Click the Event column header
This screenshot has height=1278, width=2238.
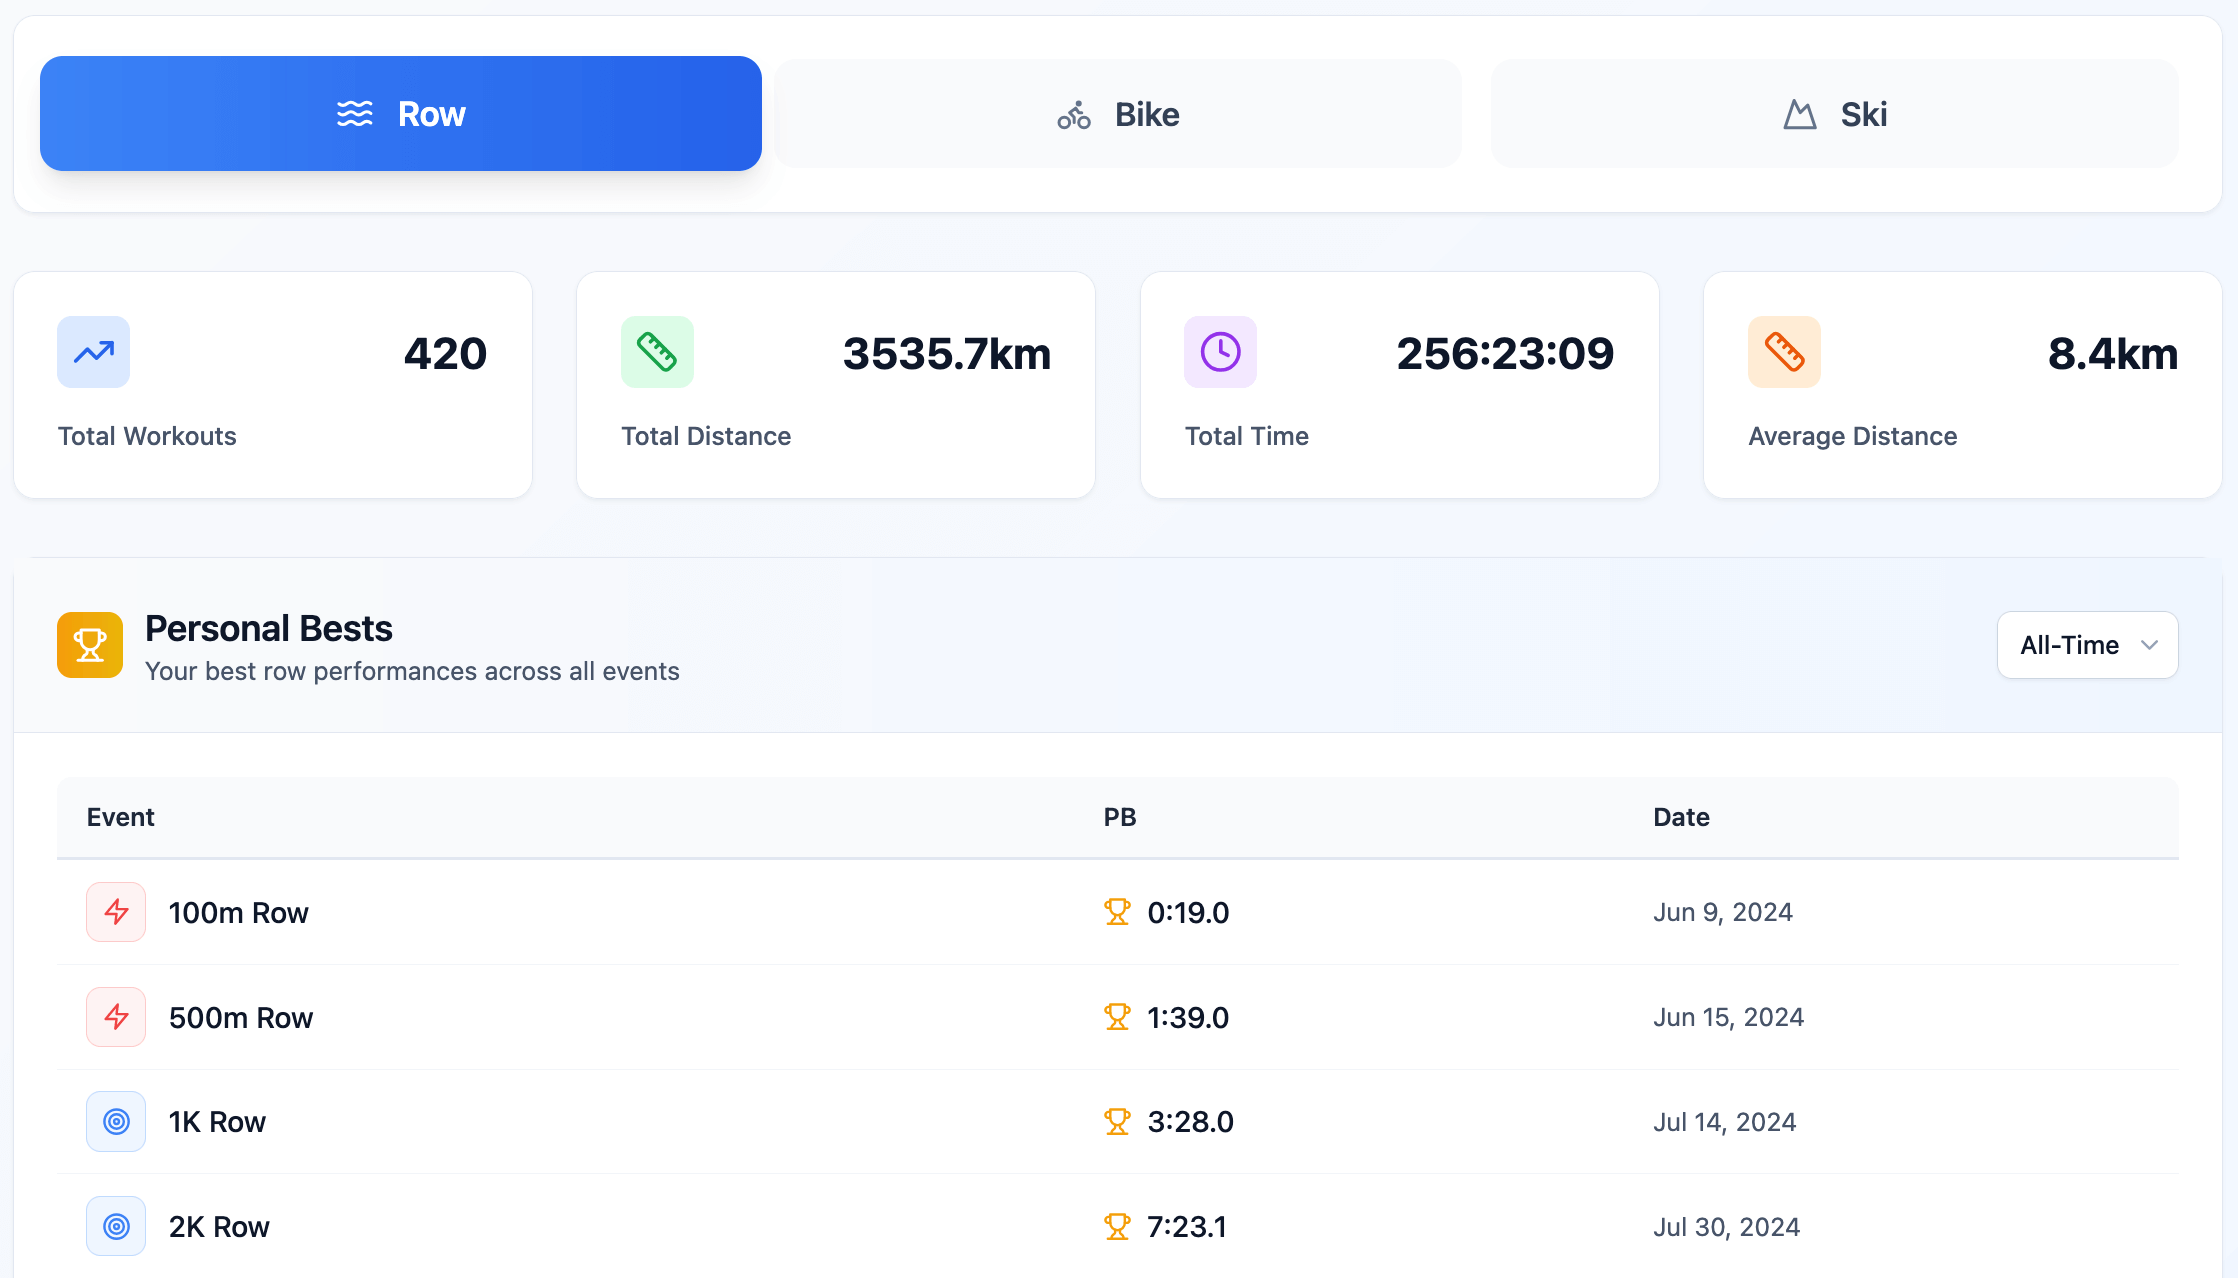click(120, 817)
